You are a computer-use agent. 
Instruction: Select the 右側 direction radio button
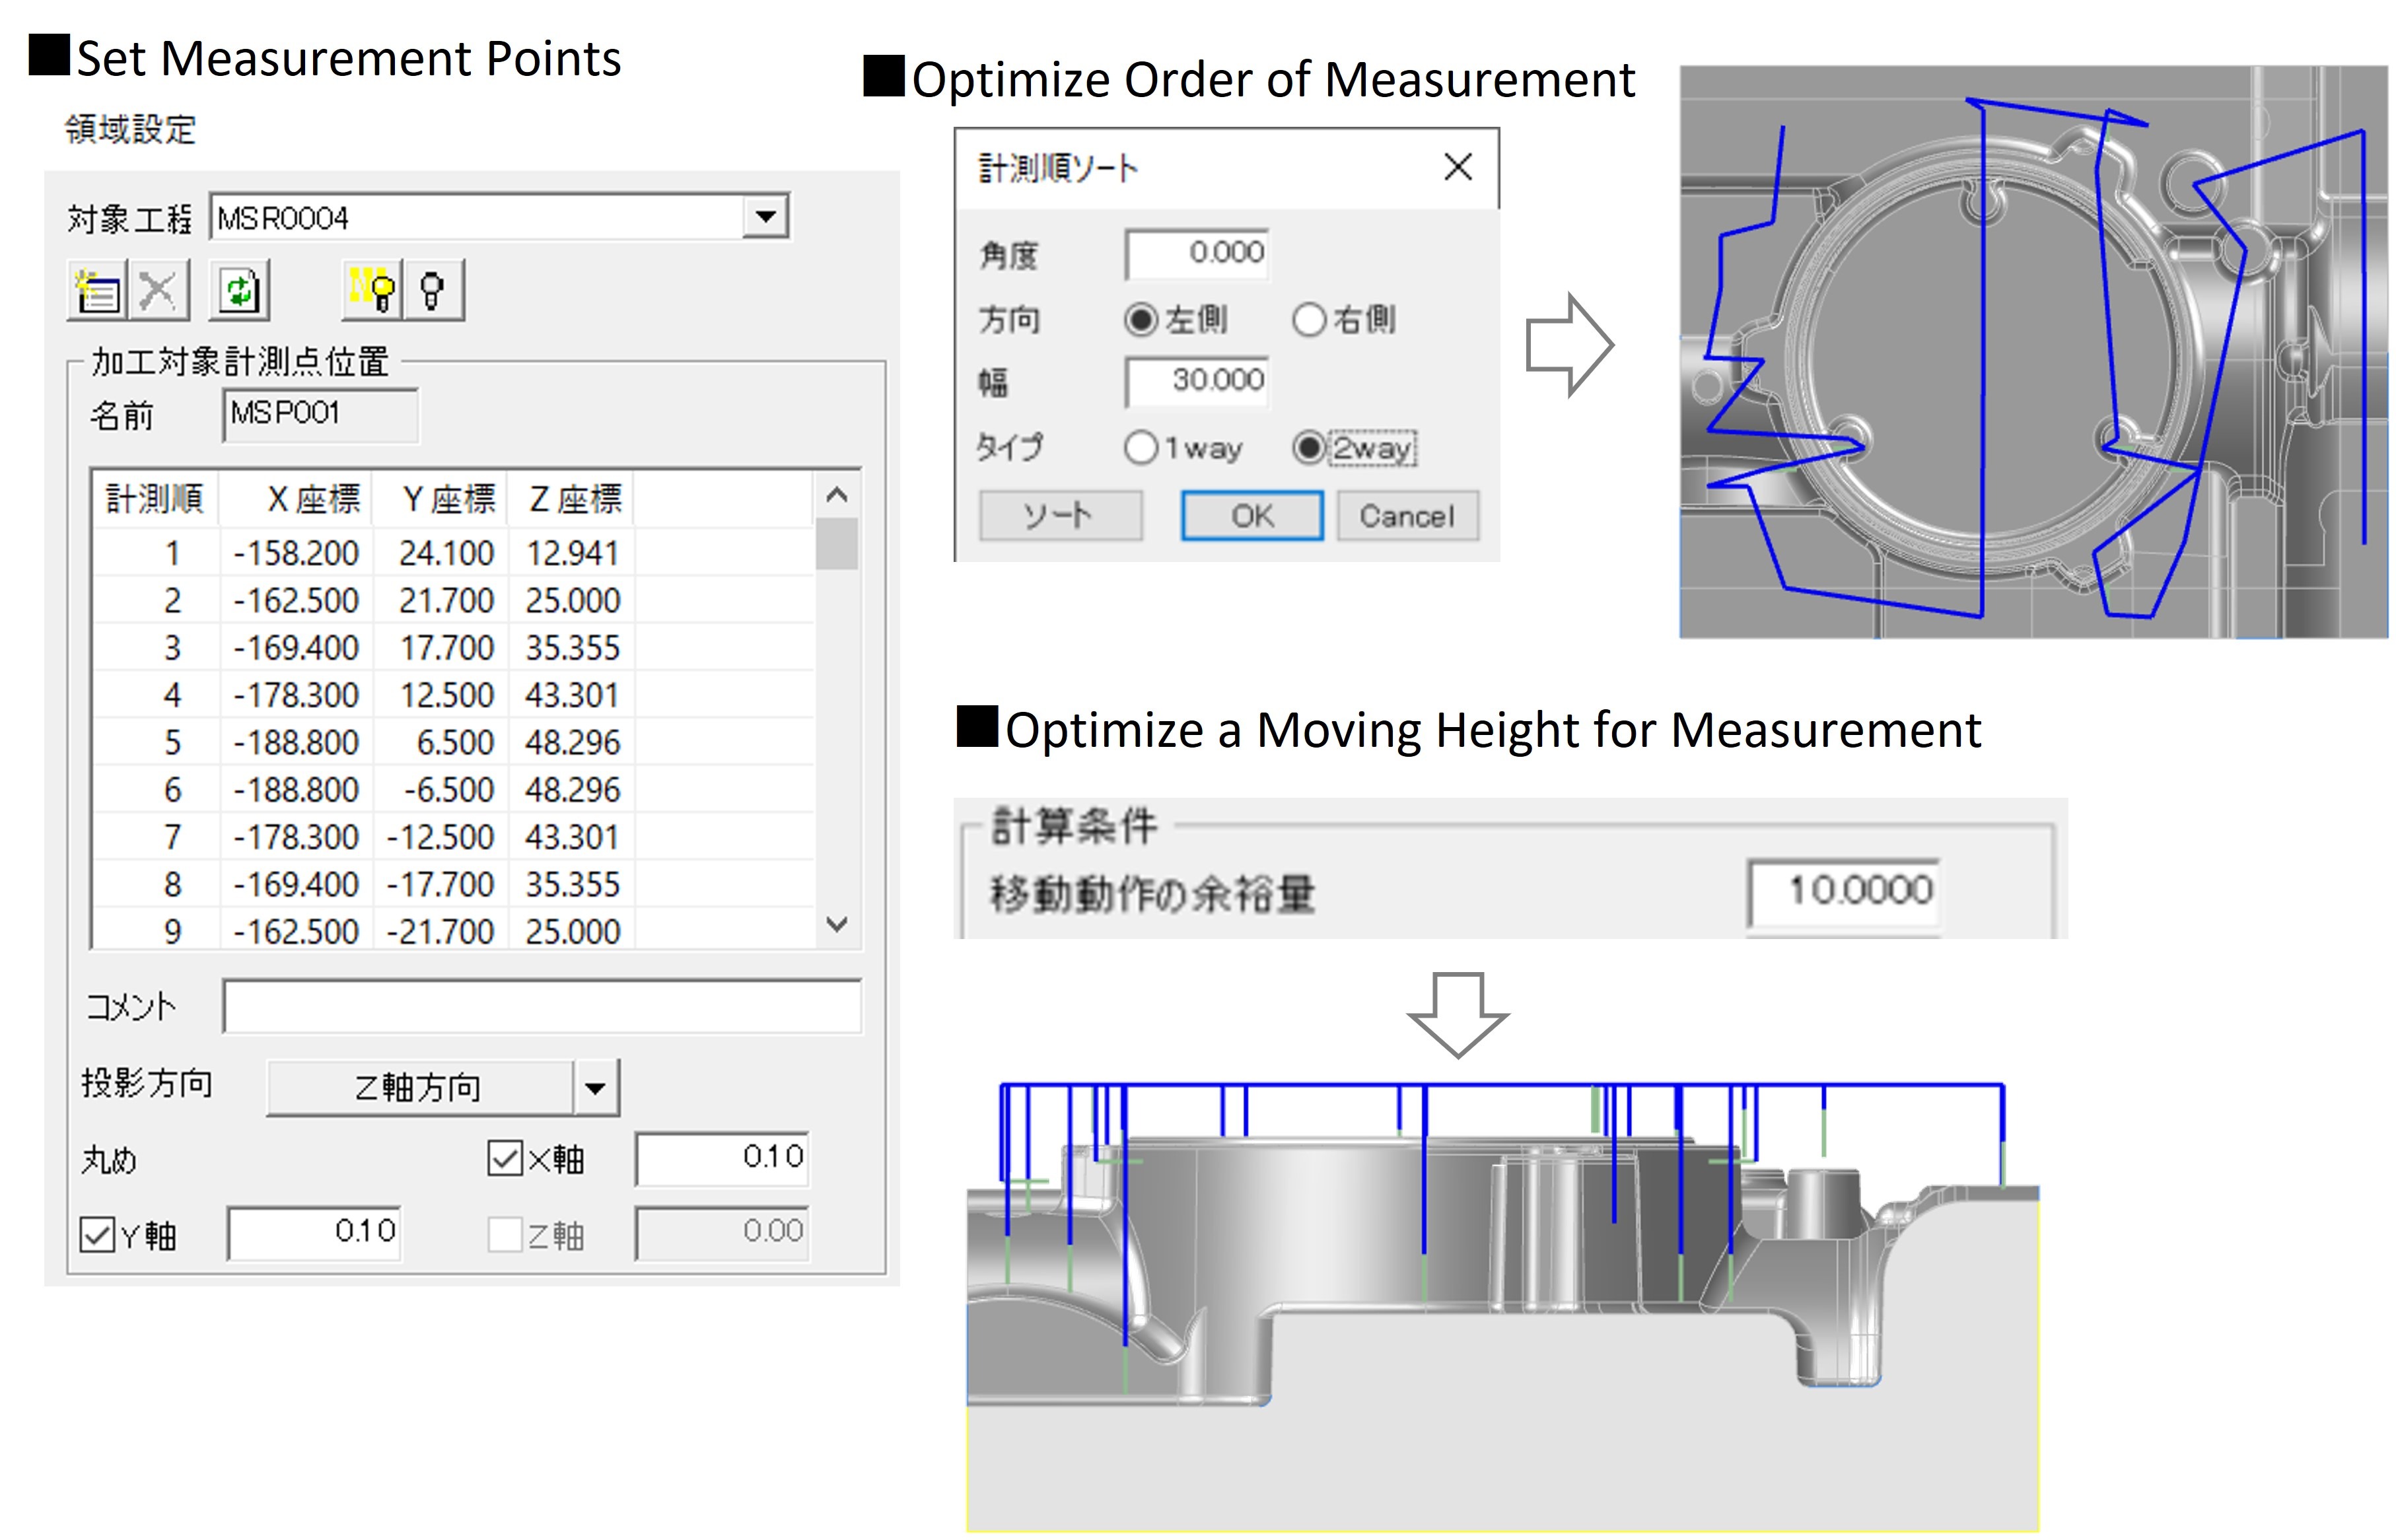point(1308,320)
